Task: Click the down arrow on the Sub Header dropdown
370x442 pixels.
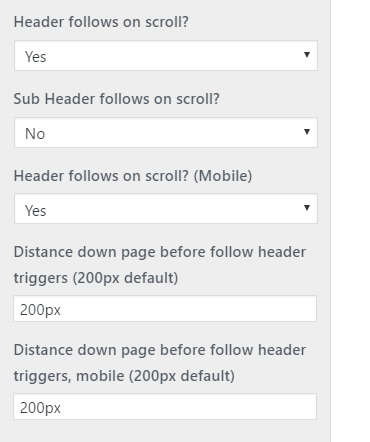Action: (307, 132)
